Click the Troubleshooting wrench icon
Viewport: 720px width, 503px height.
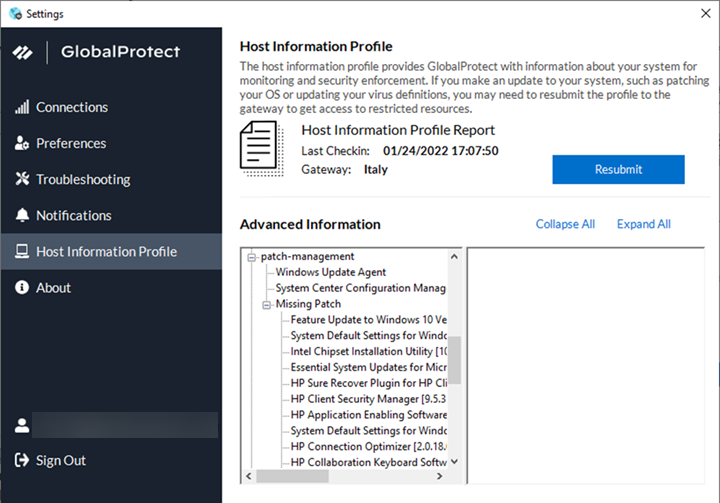coord(22,180)
